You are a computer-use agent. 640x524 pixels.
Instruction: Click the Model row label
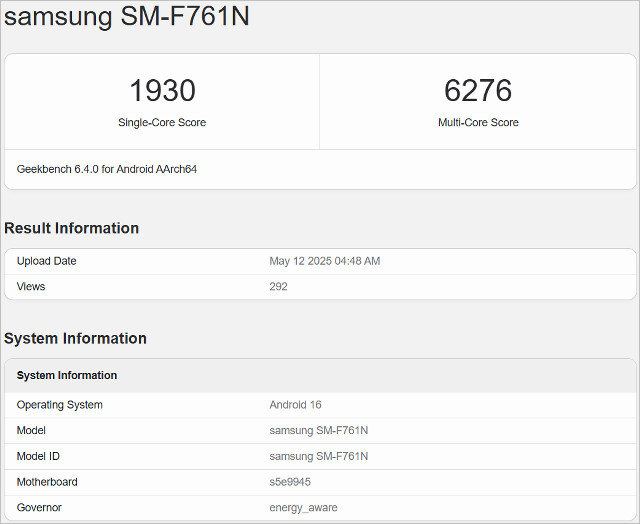(x=31, y=430)
